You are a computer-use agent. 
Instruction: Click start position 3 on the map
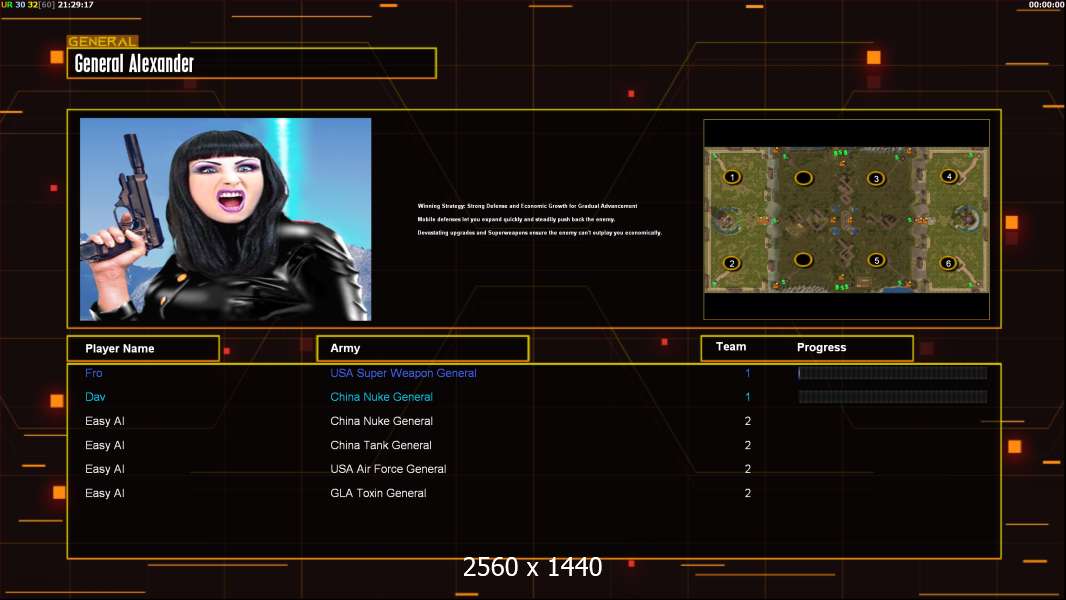(x=876, y=178)
